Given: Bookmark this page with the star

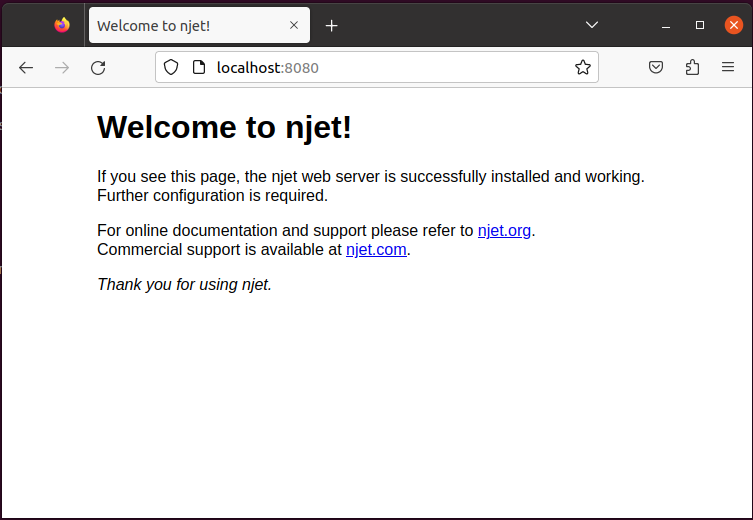Looking at the screenshot, I should pyautogui.click(x=583, y=67).
